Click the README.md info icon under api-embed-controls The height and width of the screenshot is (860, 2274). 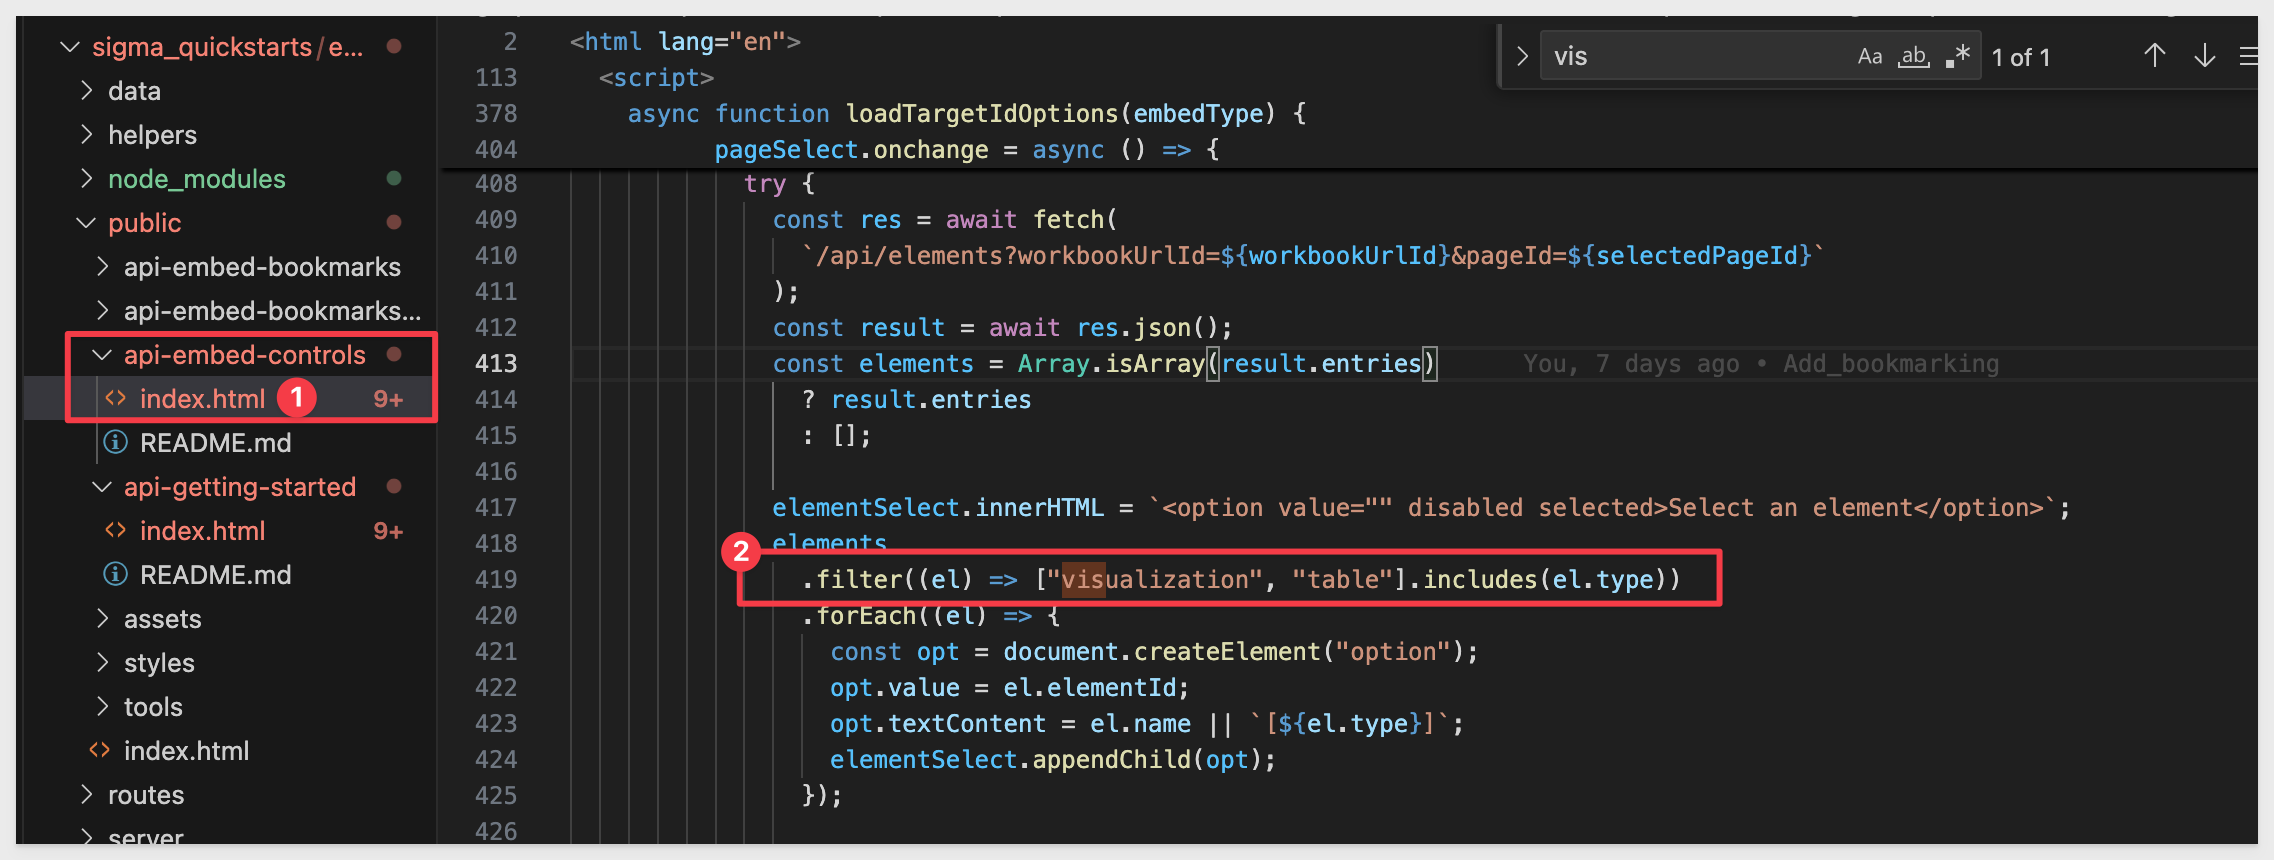pyautogui.click(x=116, y=443)
